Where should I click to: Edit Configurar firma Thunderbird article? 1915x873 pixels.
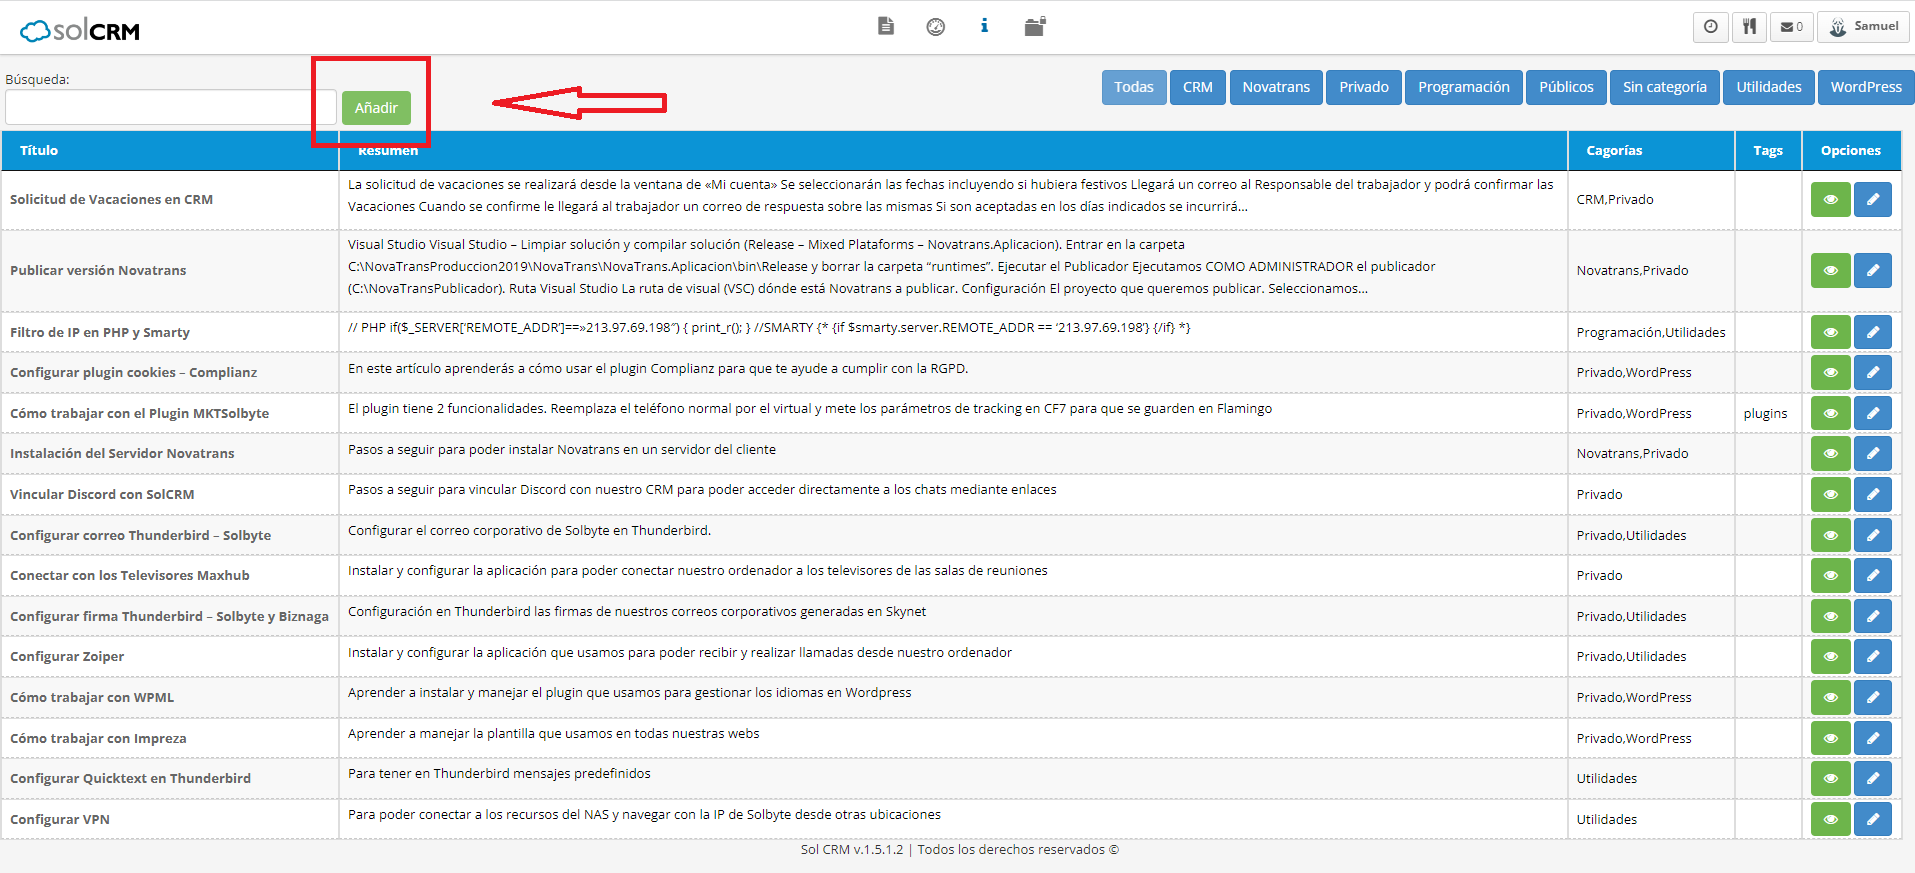pos(1872,616)
